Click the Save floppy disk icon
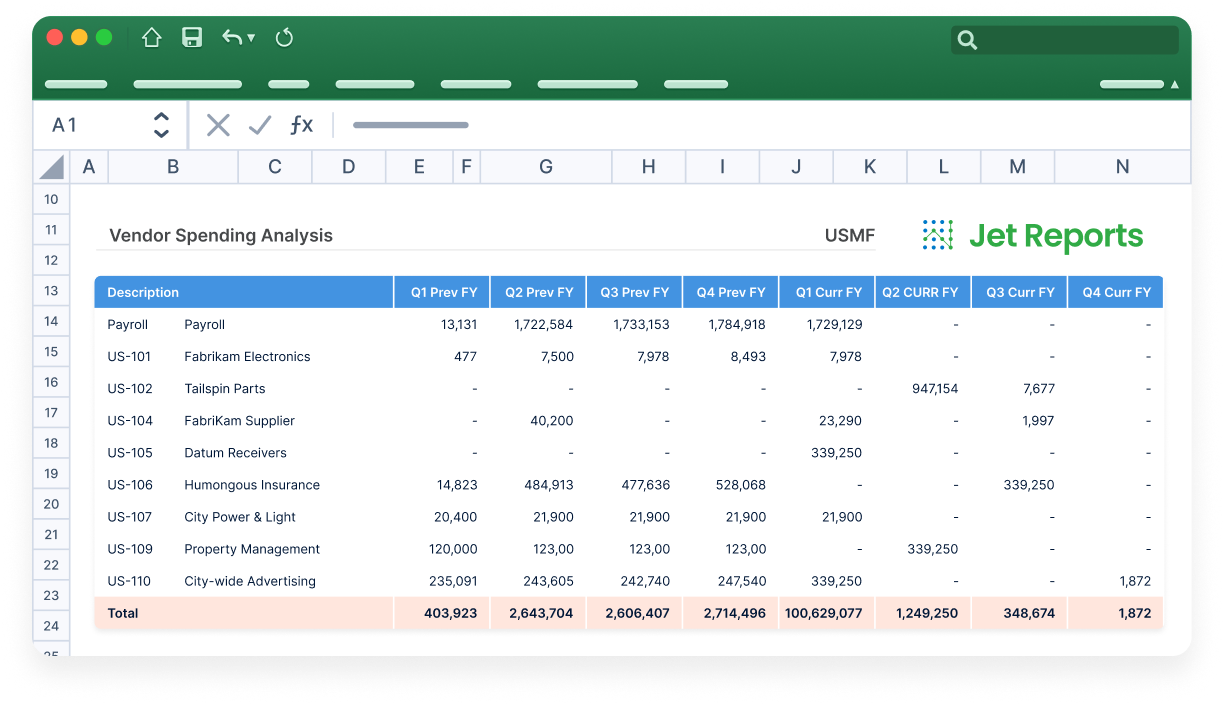The height and width of the screenshot is (704, 1224). 192,38
